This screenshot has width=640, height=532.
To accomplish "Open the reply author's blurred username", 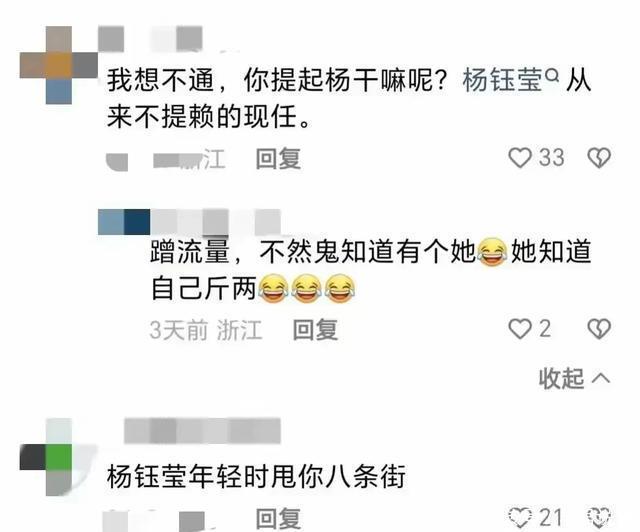I will pos(190,222).
